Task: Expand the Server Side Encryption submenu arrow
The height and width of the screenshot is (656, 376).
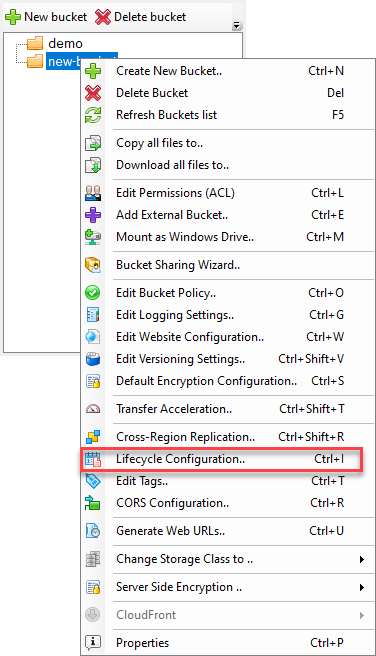Action: [362, 587]
